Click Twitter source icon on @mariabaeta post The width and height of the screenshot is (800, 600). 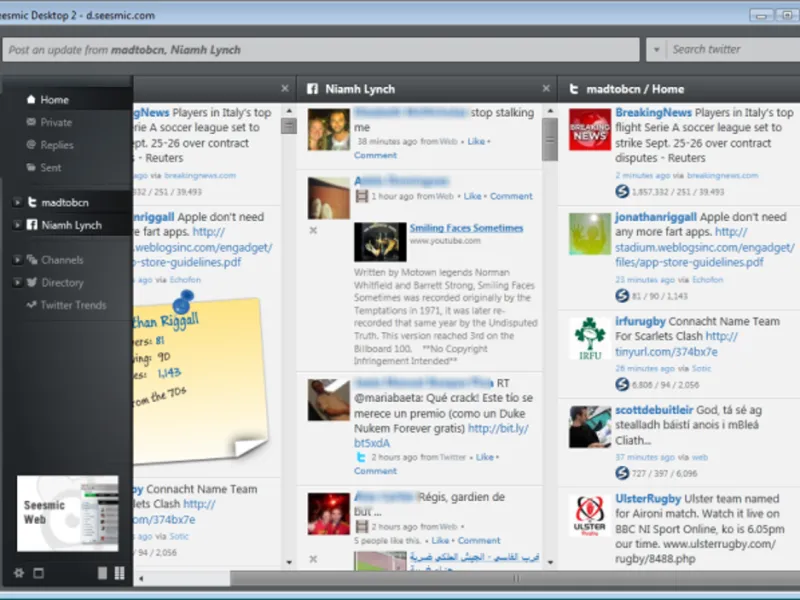coord(361,457)
